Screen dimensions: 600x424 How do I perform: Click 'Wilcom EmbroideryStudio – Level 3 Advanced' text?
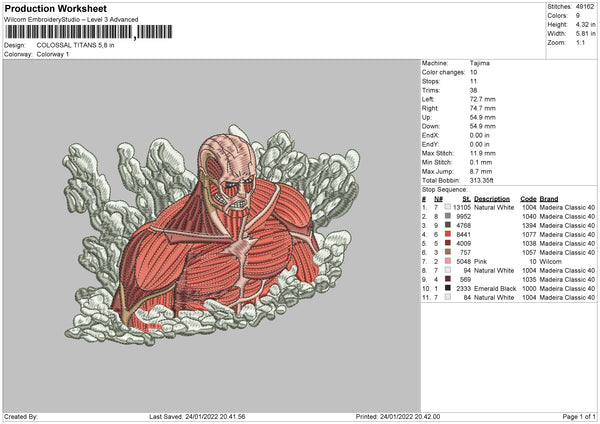pyautogui.click(x=71, y=20)
